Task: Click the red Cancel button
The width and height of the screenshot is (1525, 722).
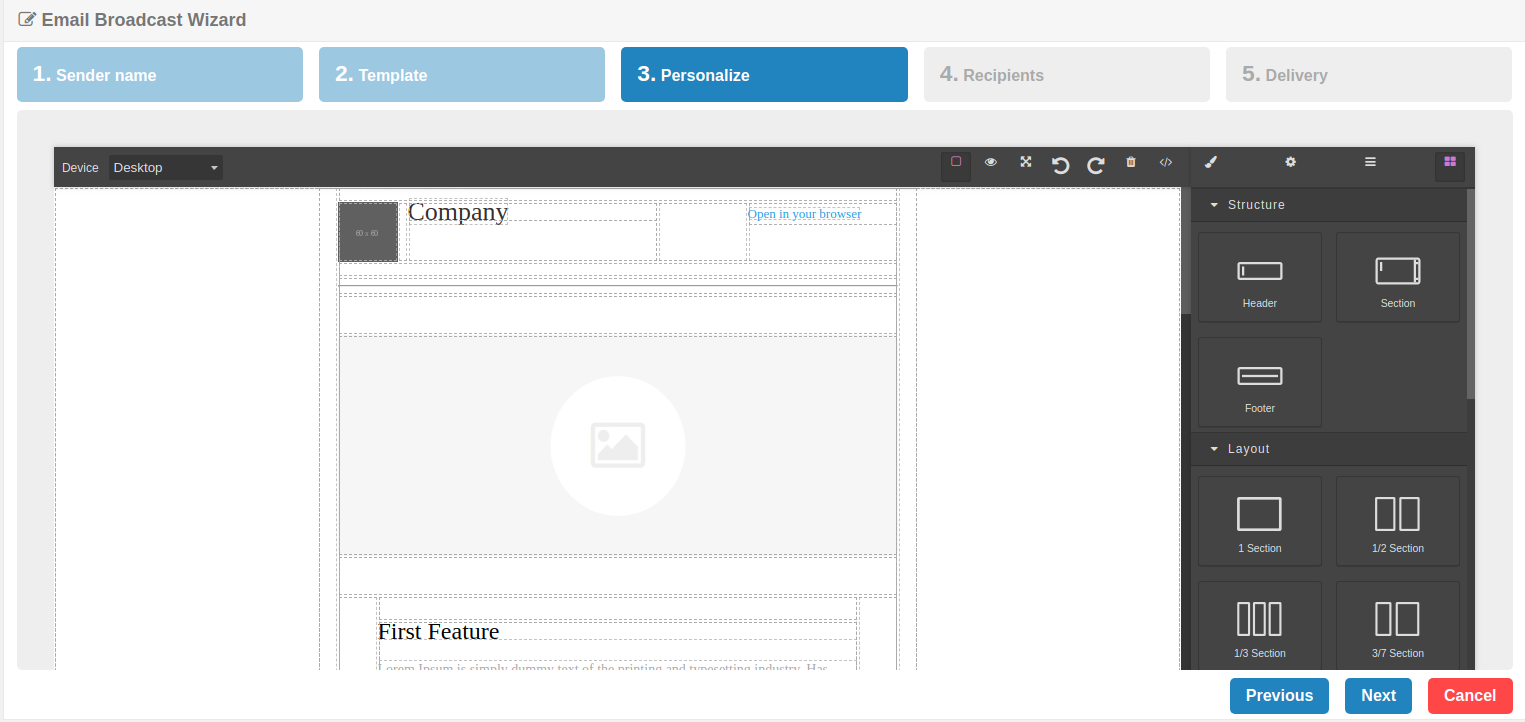Action: tap(1470, 696)
